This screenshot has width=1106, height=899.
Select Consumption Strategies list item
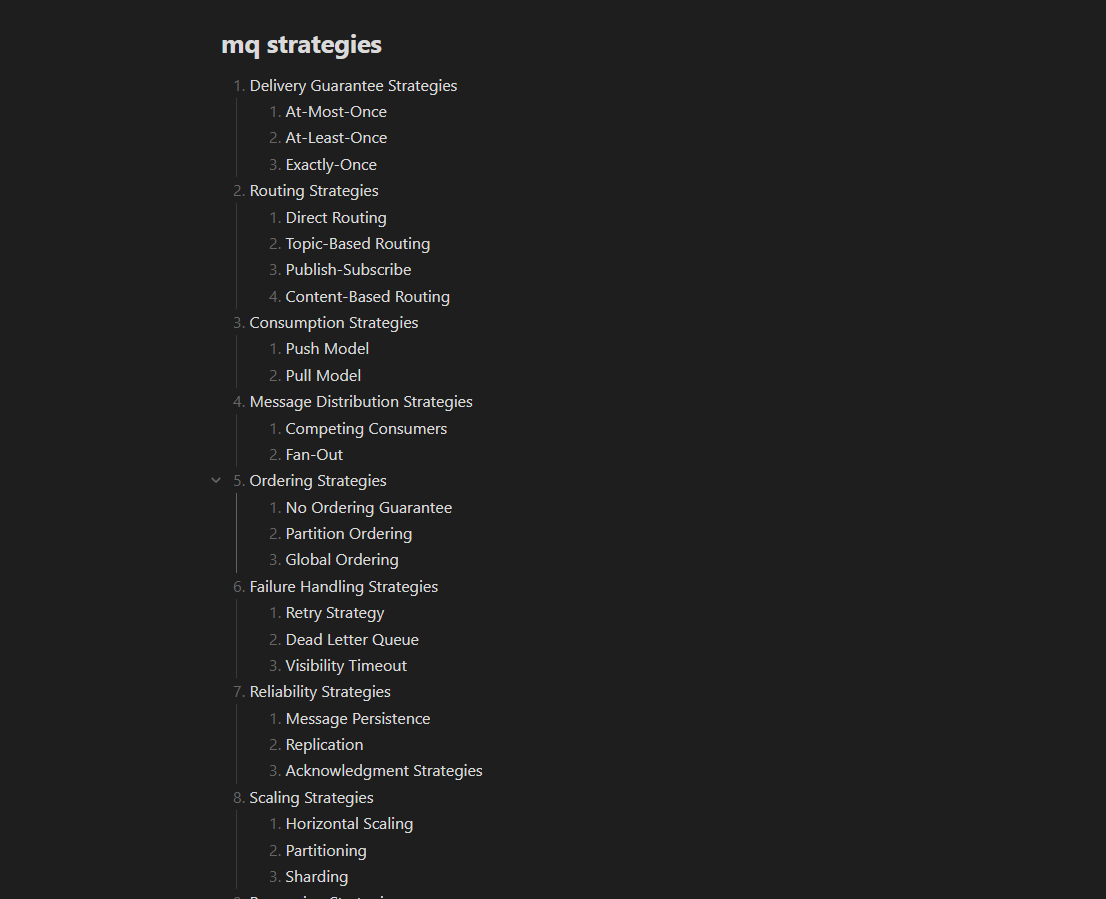334,323
